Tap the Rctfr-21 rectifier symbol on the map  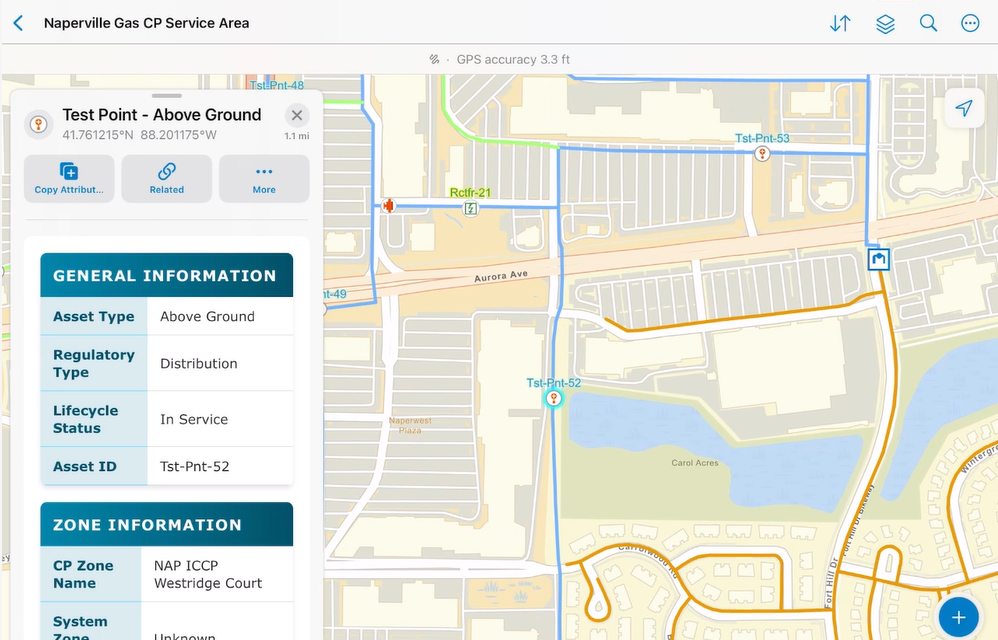(x=469, y=208)
